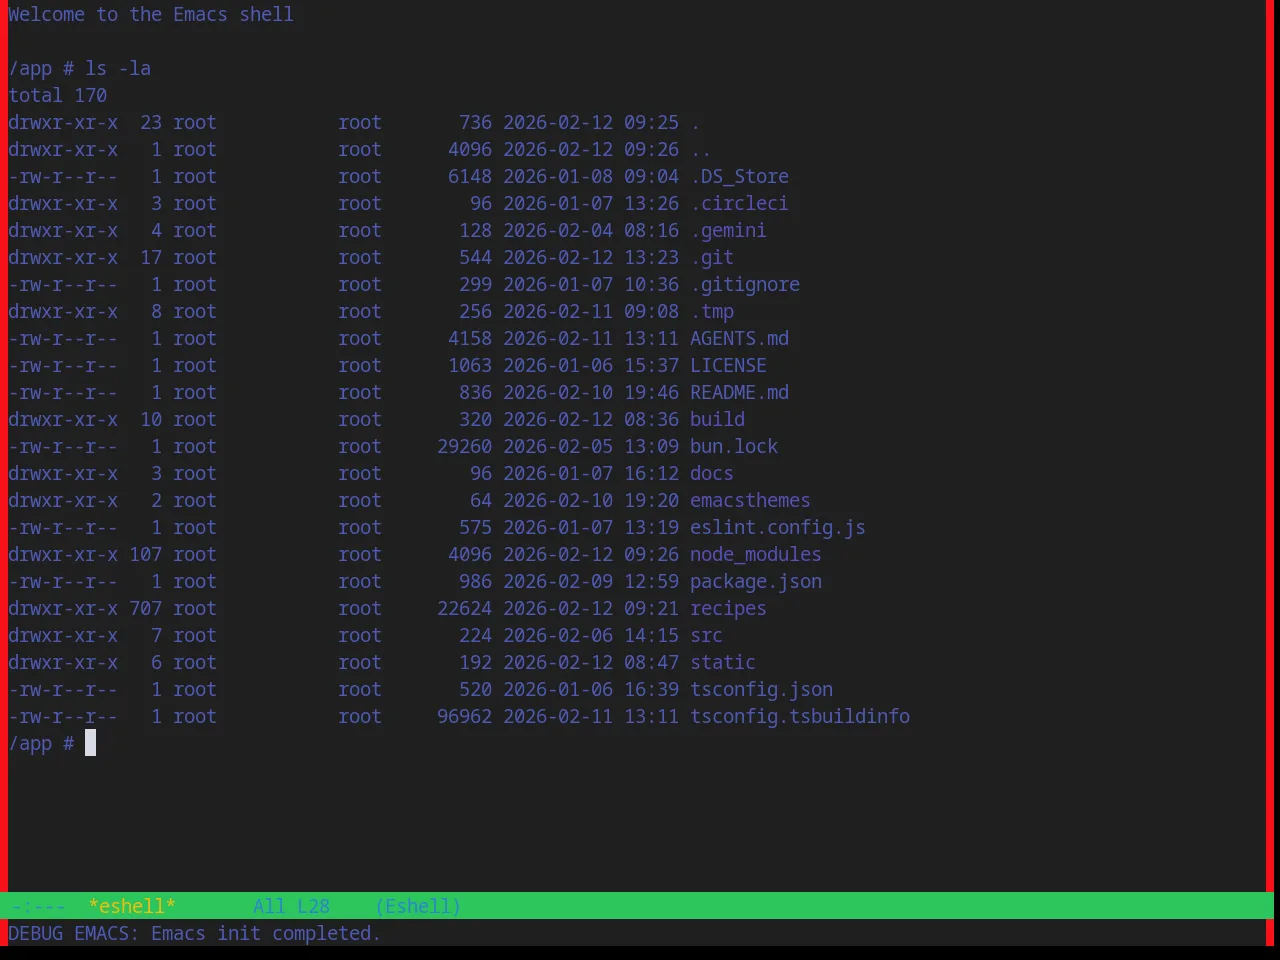
Task: Click the 96962 file size value
Action: tap(464, 716)
